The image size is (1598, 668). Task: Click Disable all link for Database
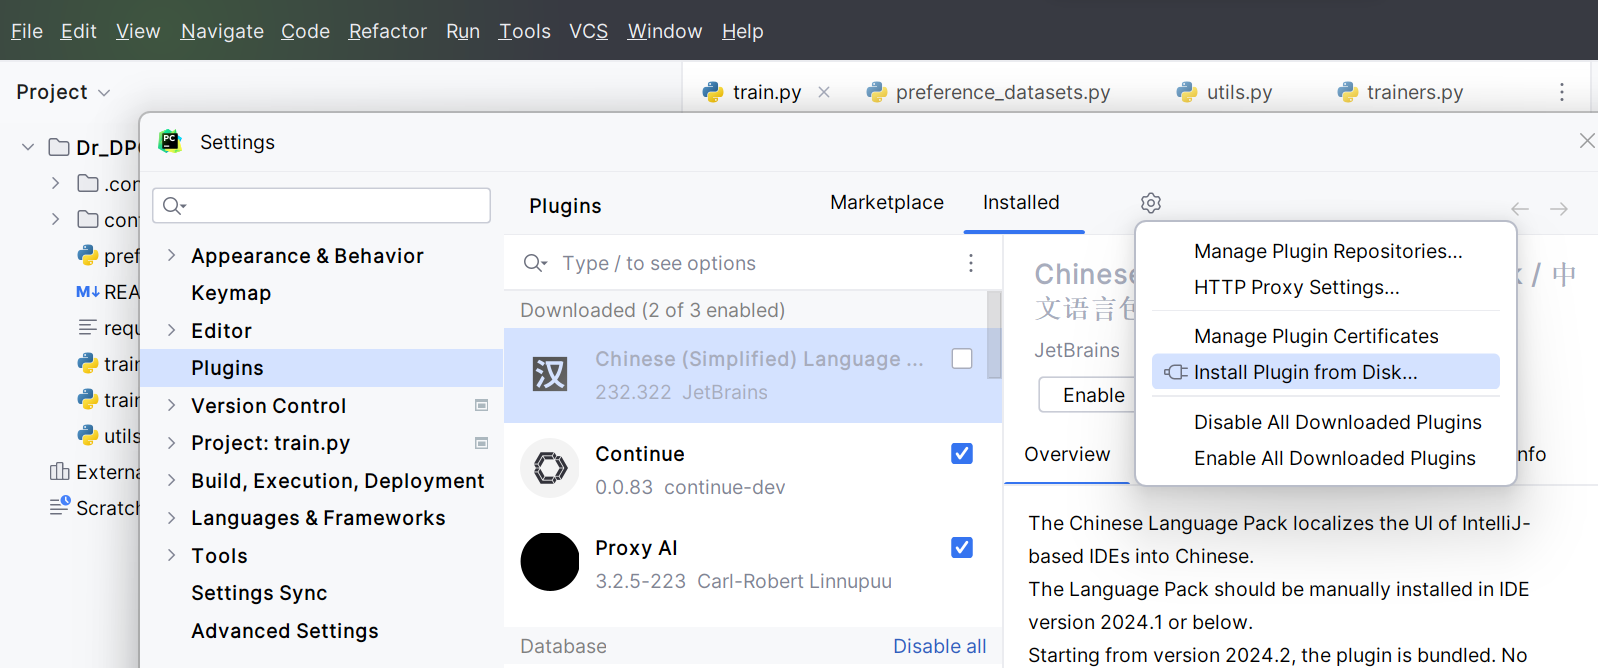click(x=940, y=646)
